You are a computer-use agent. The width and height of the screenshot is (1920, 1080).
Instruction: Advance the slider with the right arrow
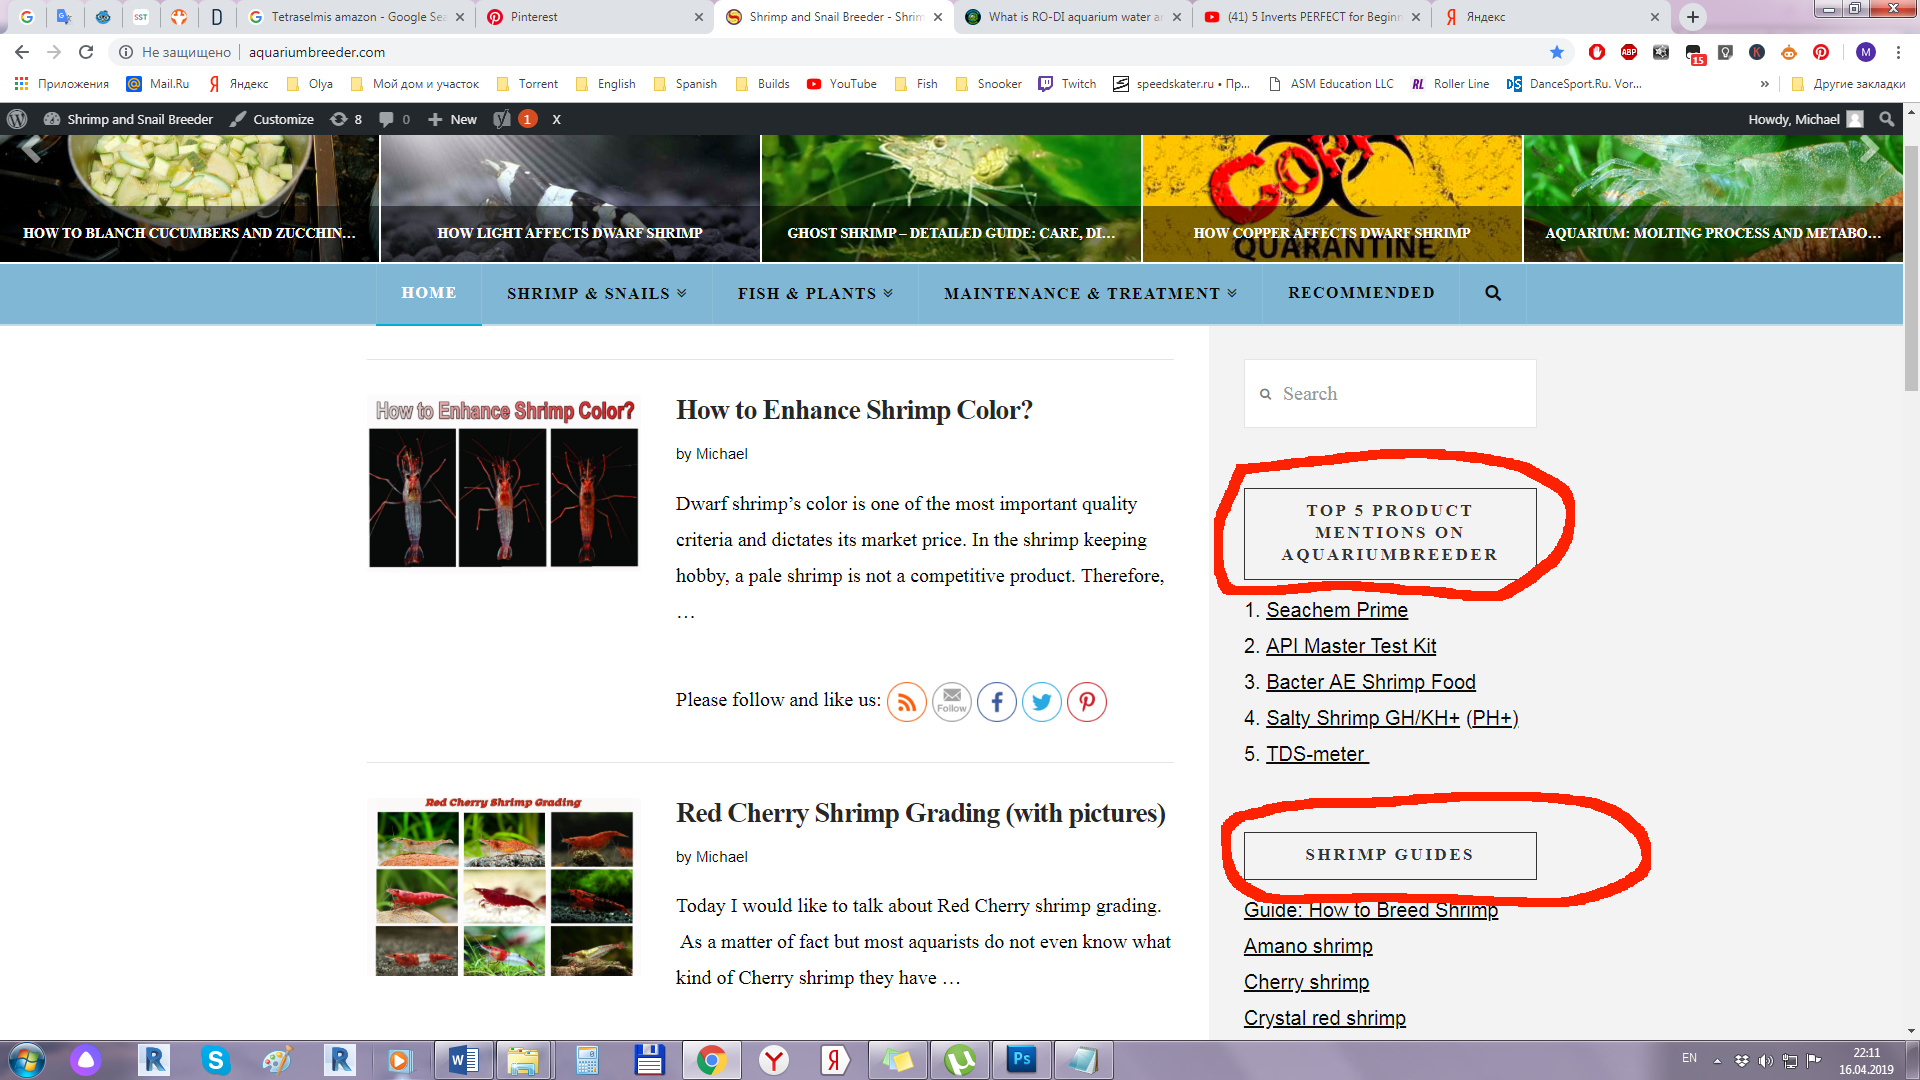tap(1869, 149)
